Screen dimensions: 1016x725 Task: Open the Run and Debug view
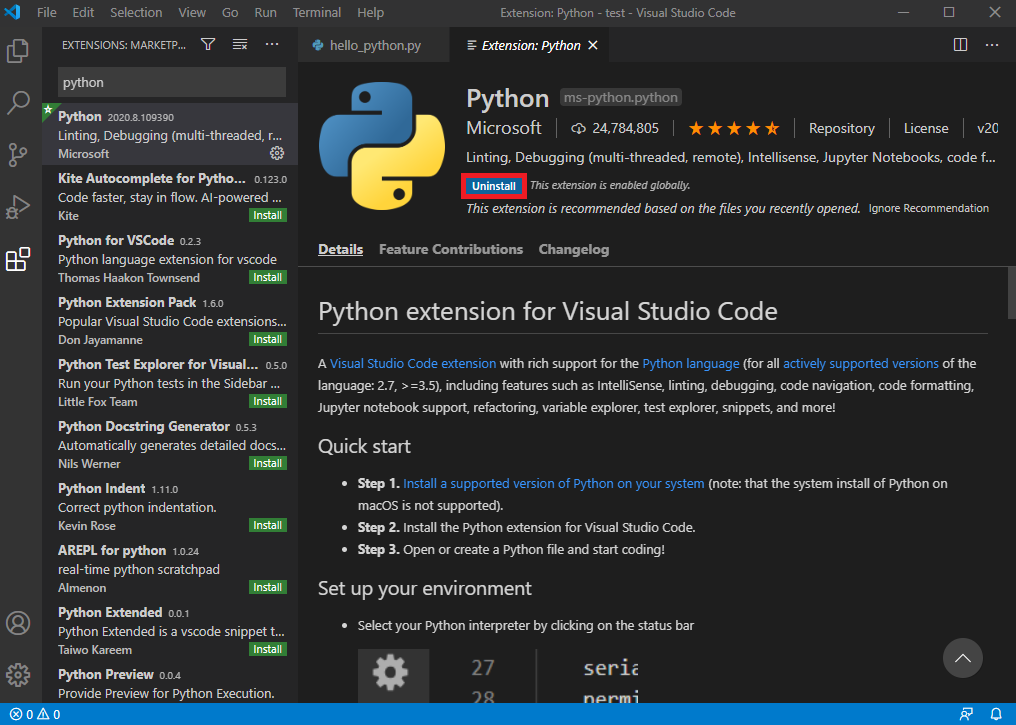18,207
